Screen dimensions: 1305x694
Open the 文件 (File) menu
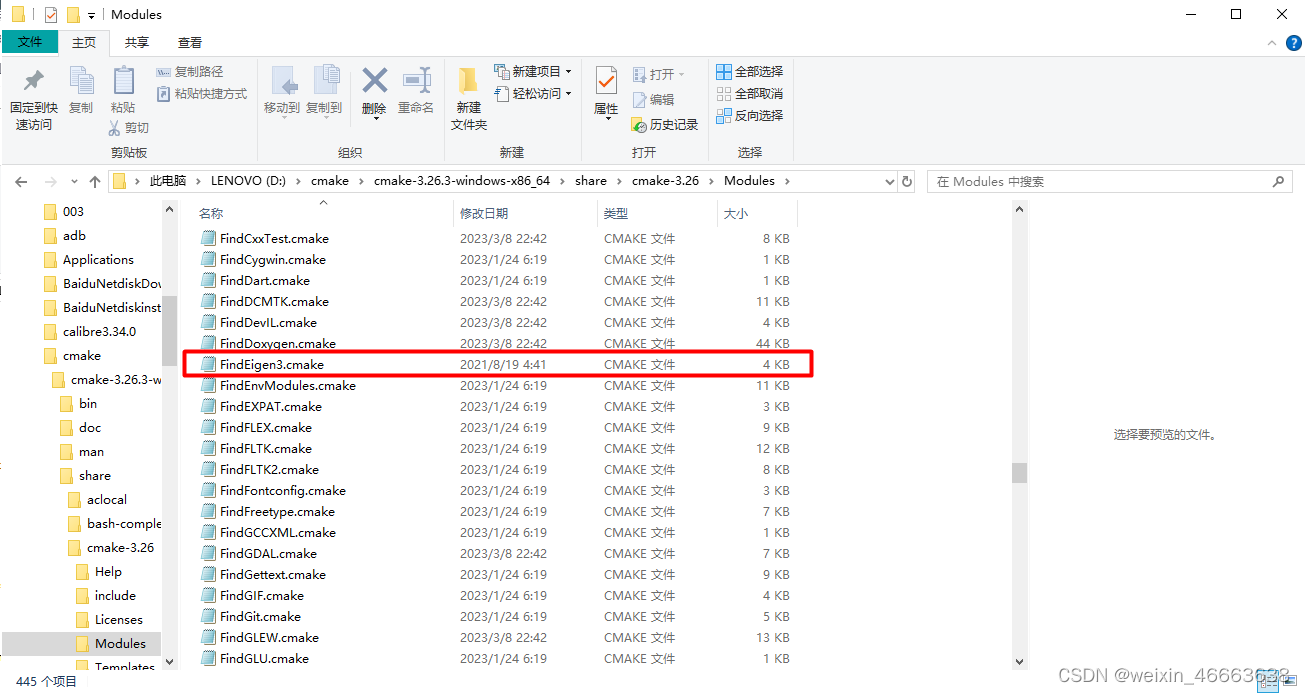click(x=31, y=43)
